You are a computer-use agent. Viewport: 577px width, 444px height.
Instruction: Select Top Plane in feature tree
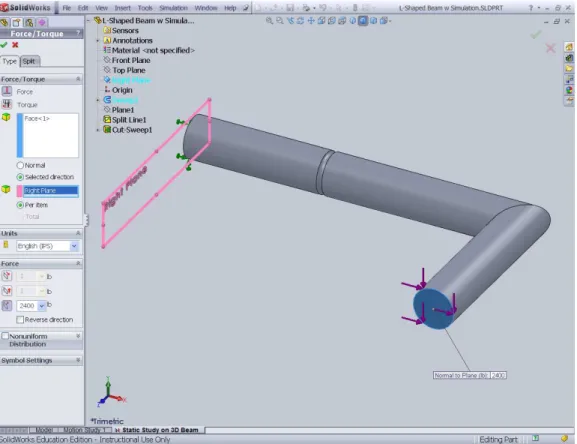129,70
